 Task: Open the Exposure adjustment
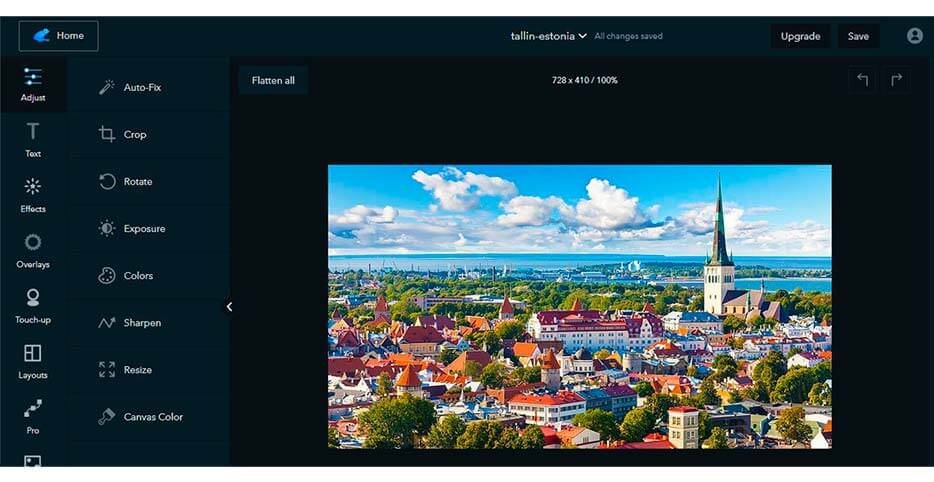pos(143,229)
